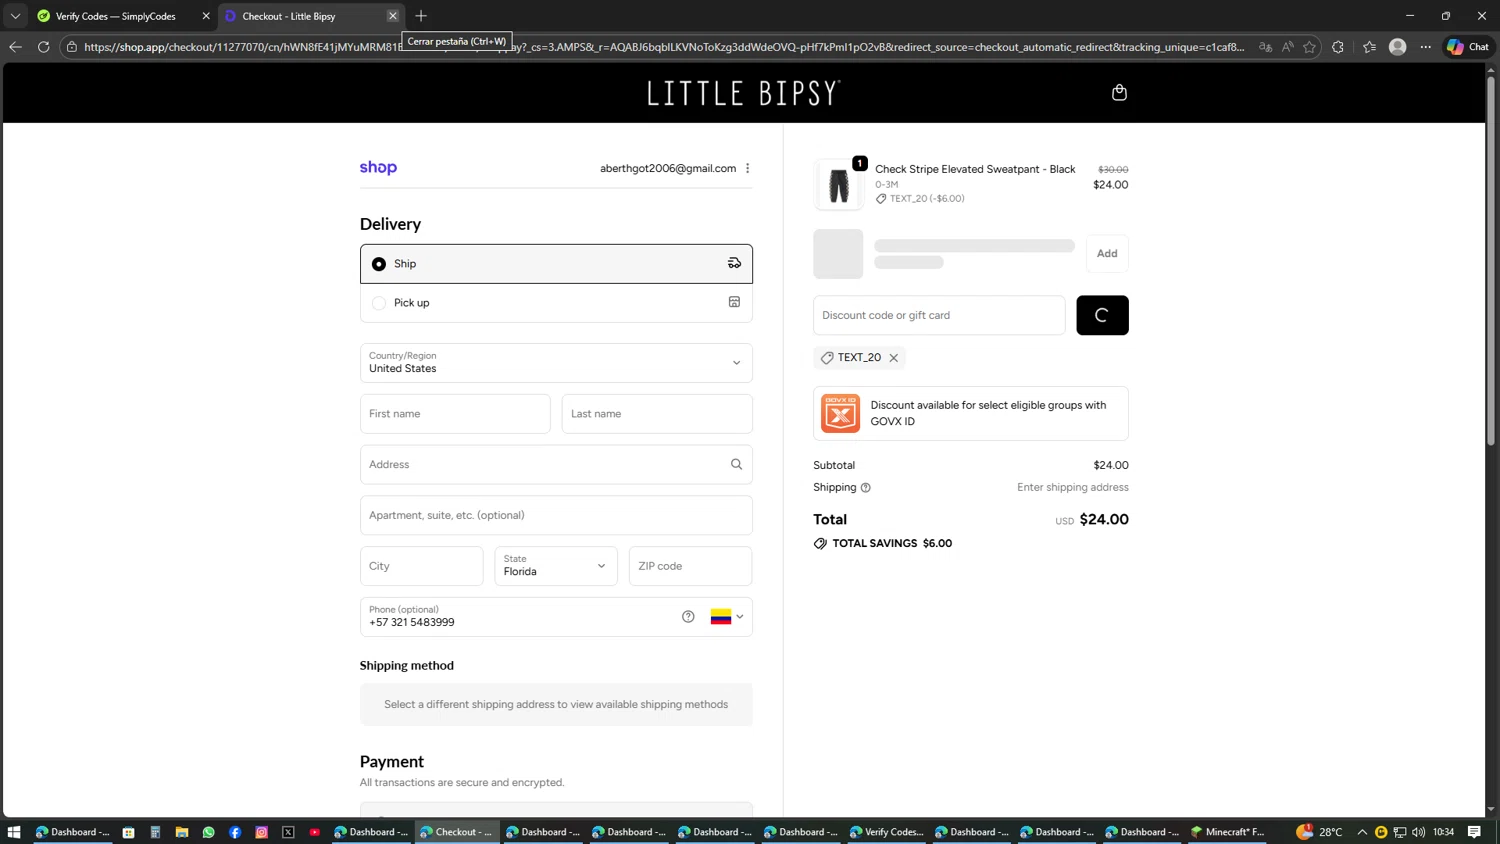Viewport: 1500px width, 844px height.
Task: Click the browser address bar URL
Action: (664, 47)
